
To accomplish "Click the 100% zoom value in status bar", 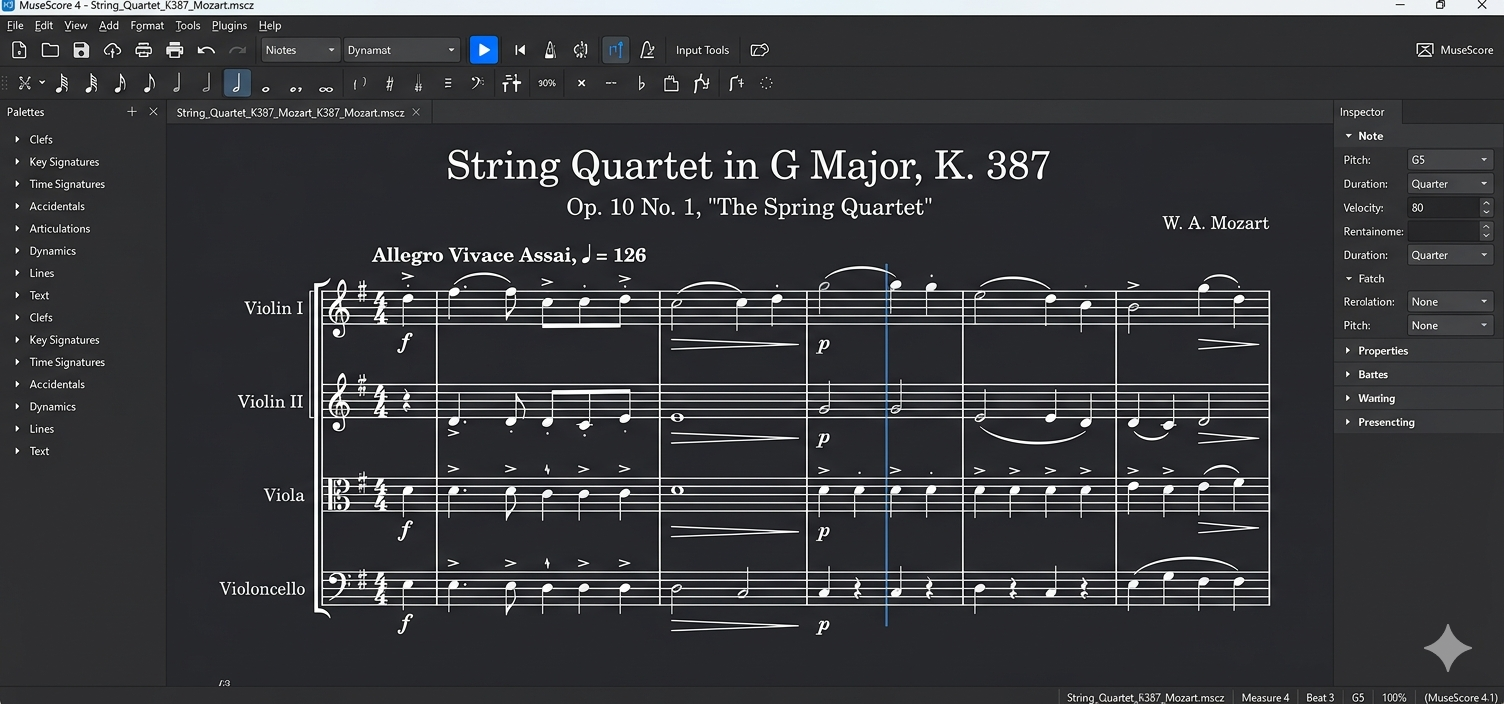I will click(1394, 697).
